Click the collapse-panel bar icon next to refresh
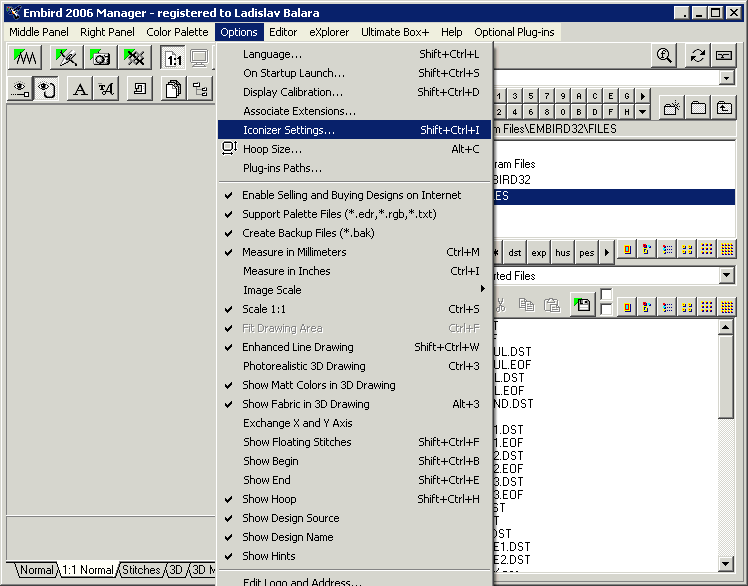This screenshot has width=748, height=586. click(x=724, y=56)
